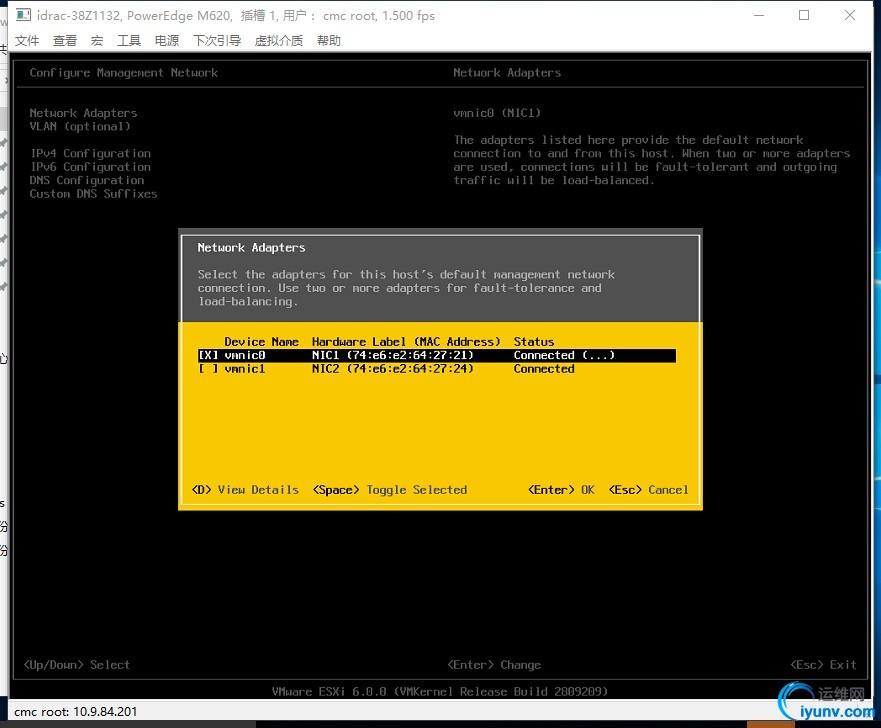Image resolution: width=881 pixels, height=728 pixels.
Task: Select Custom DNS Suffixes entry
Action: [x=93, y=194]
